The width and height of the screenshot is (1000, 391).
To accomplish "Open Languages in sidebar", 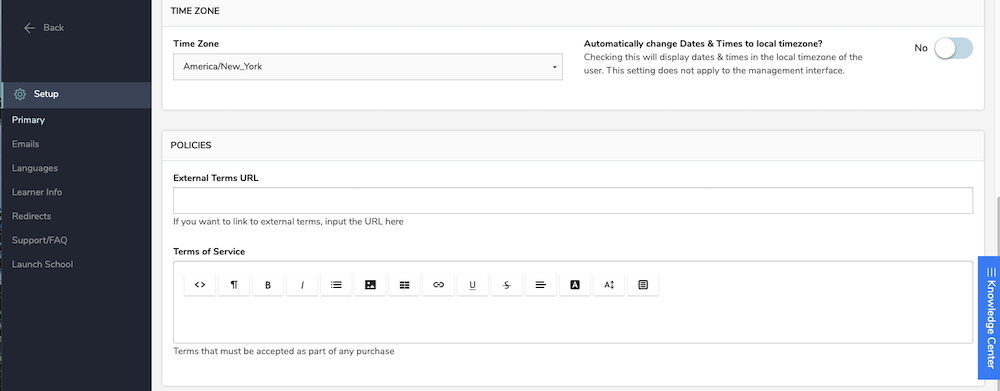I will coord(35,168).
